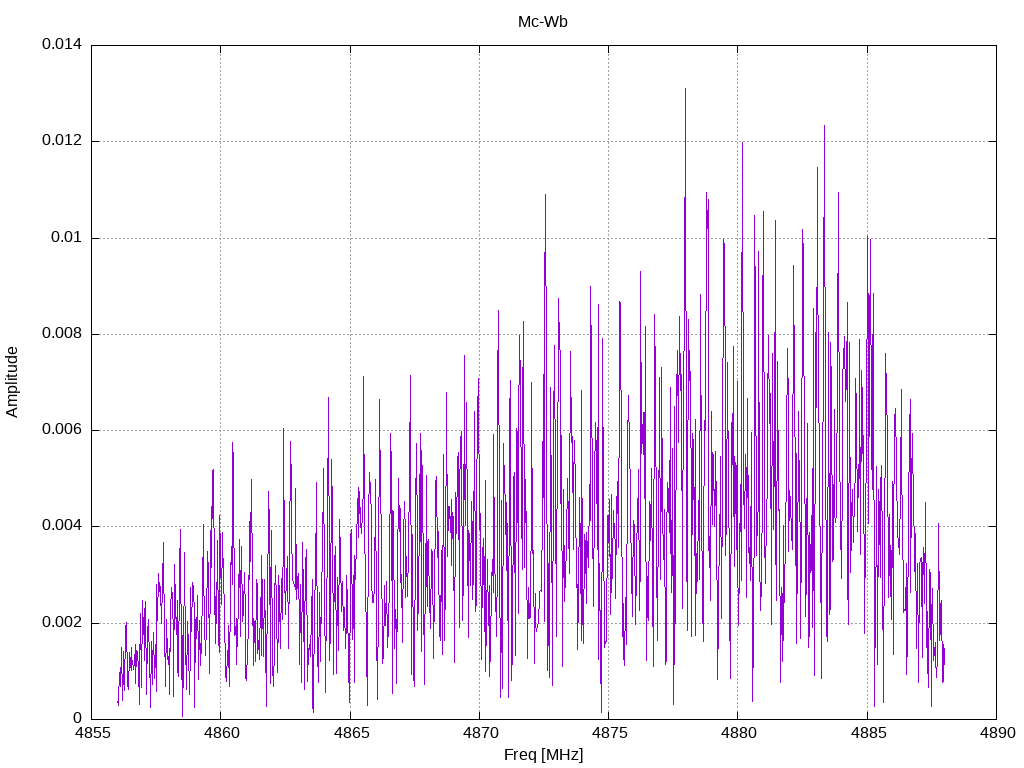This screenshot has width=1024, height=768.
Task: Click the 4875 x-axis tick label
Action: pos(609,733)
